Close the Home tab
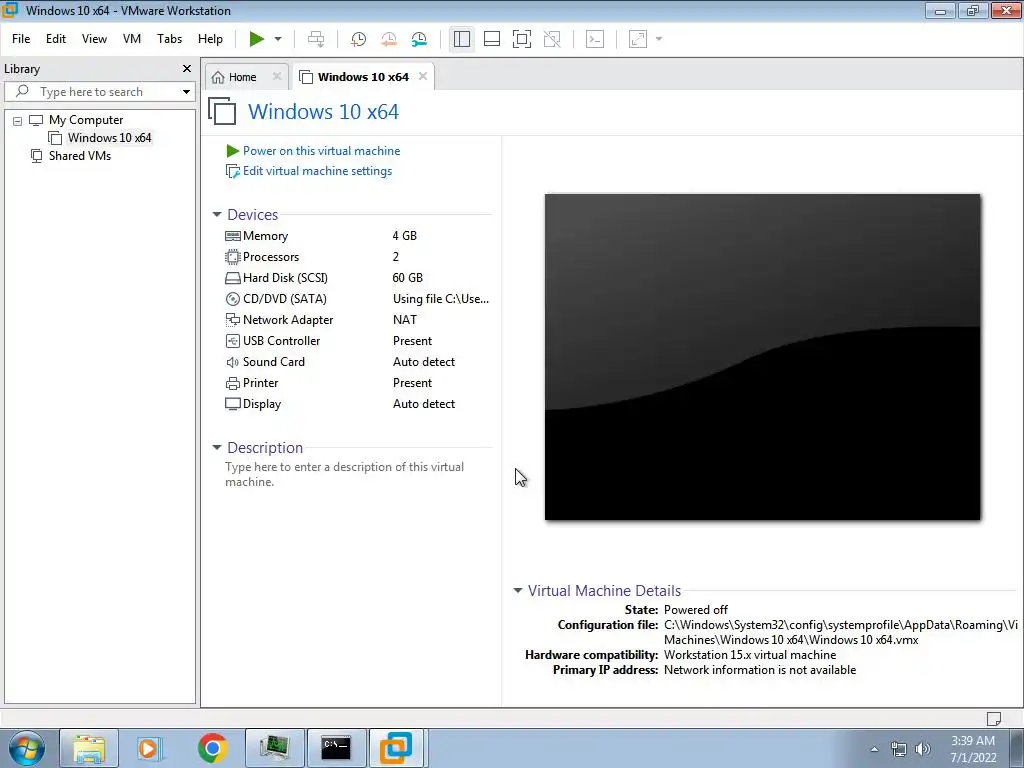Screen dimensions: 1024x768 tap(277, 76)
